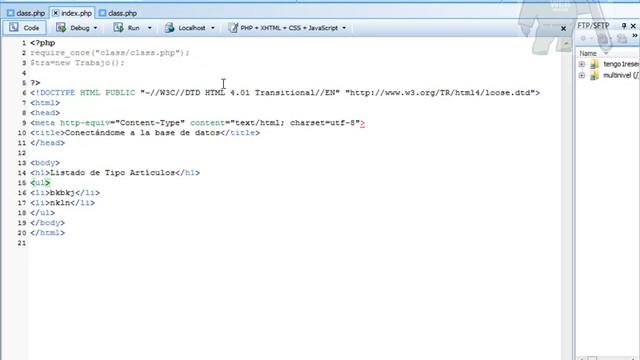Image resolution: width=640 pixels, height=360 pixels.
Task: Click the Debug button
Action: pos(73,28)
